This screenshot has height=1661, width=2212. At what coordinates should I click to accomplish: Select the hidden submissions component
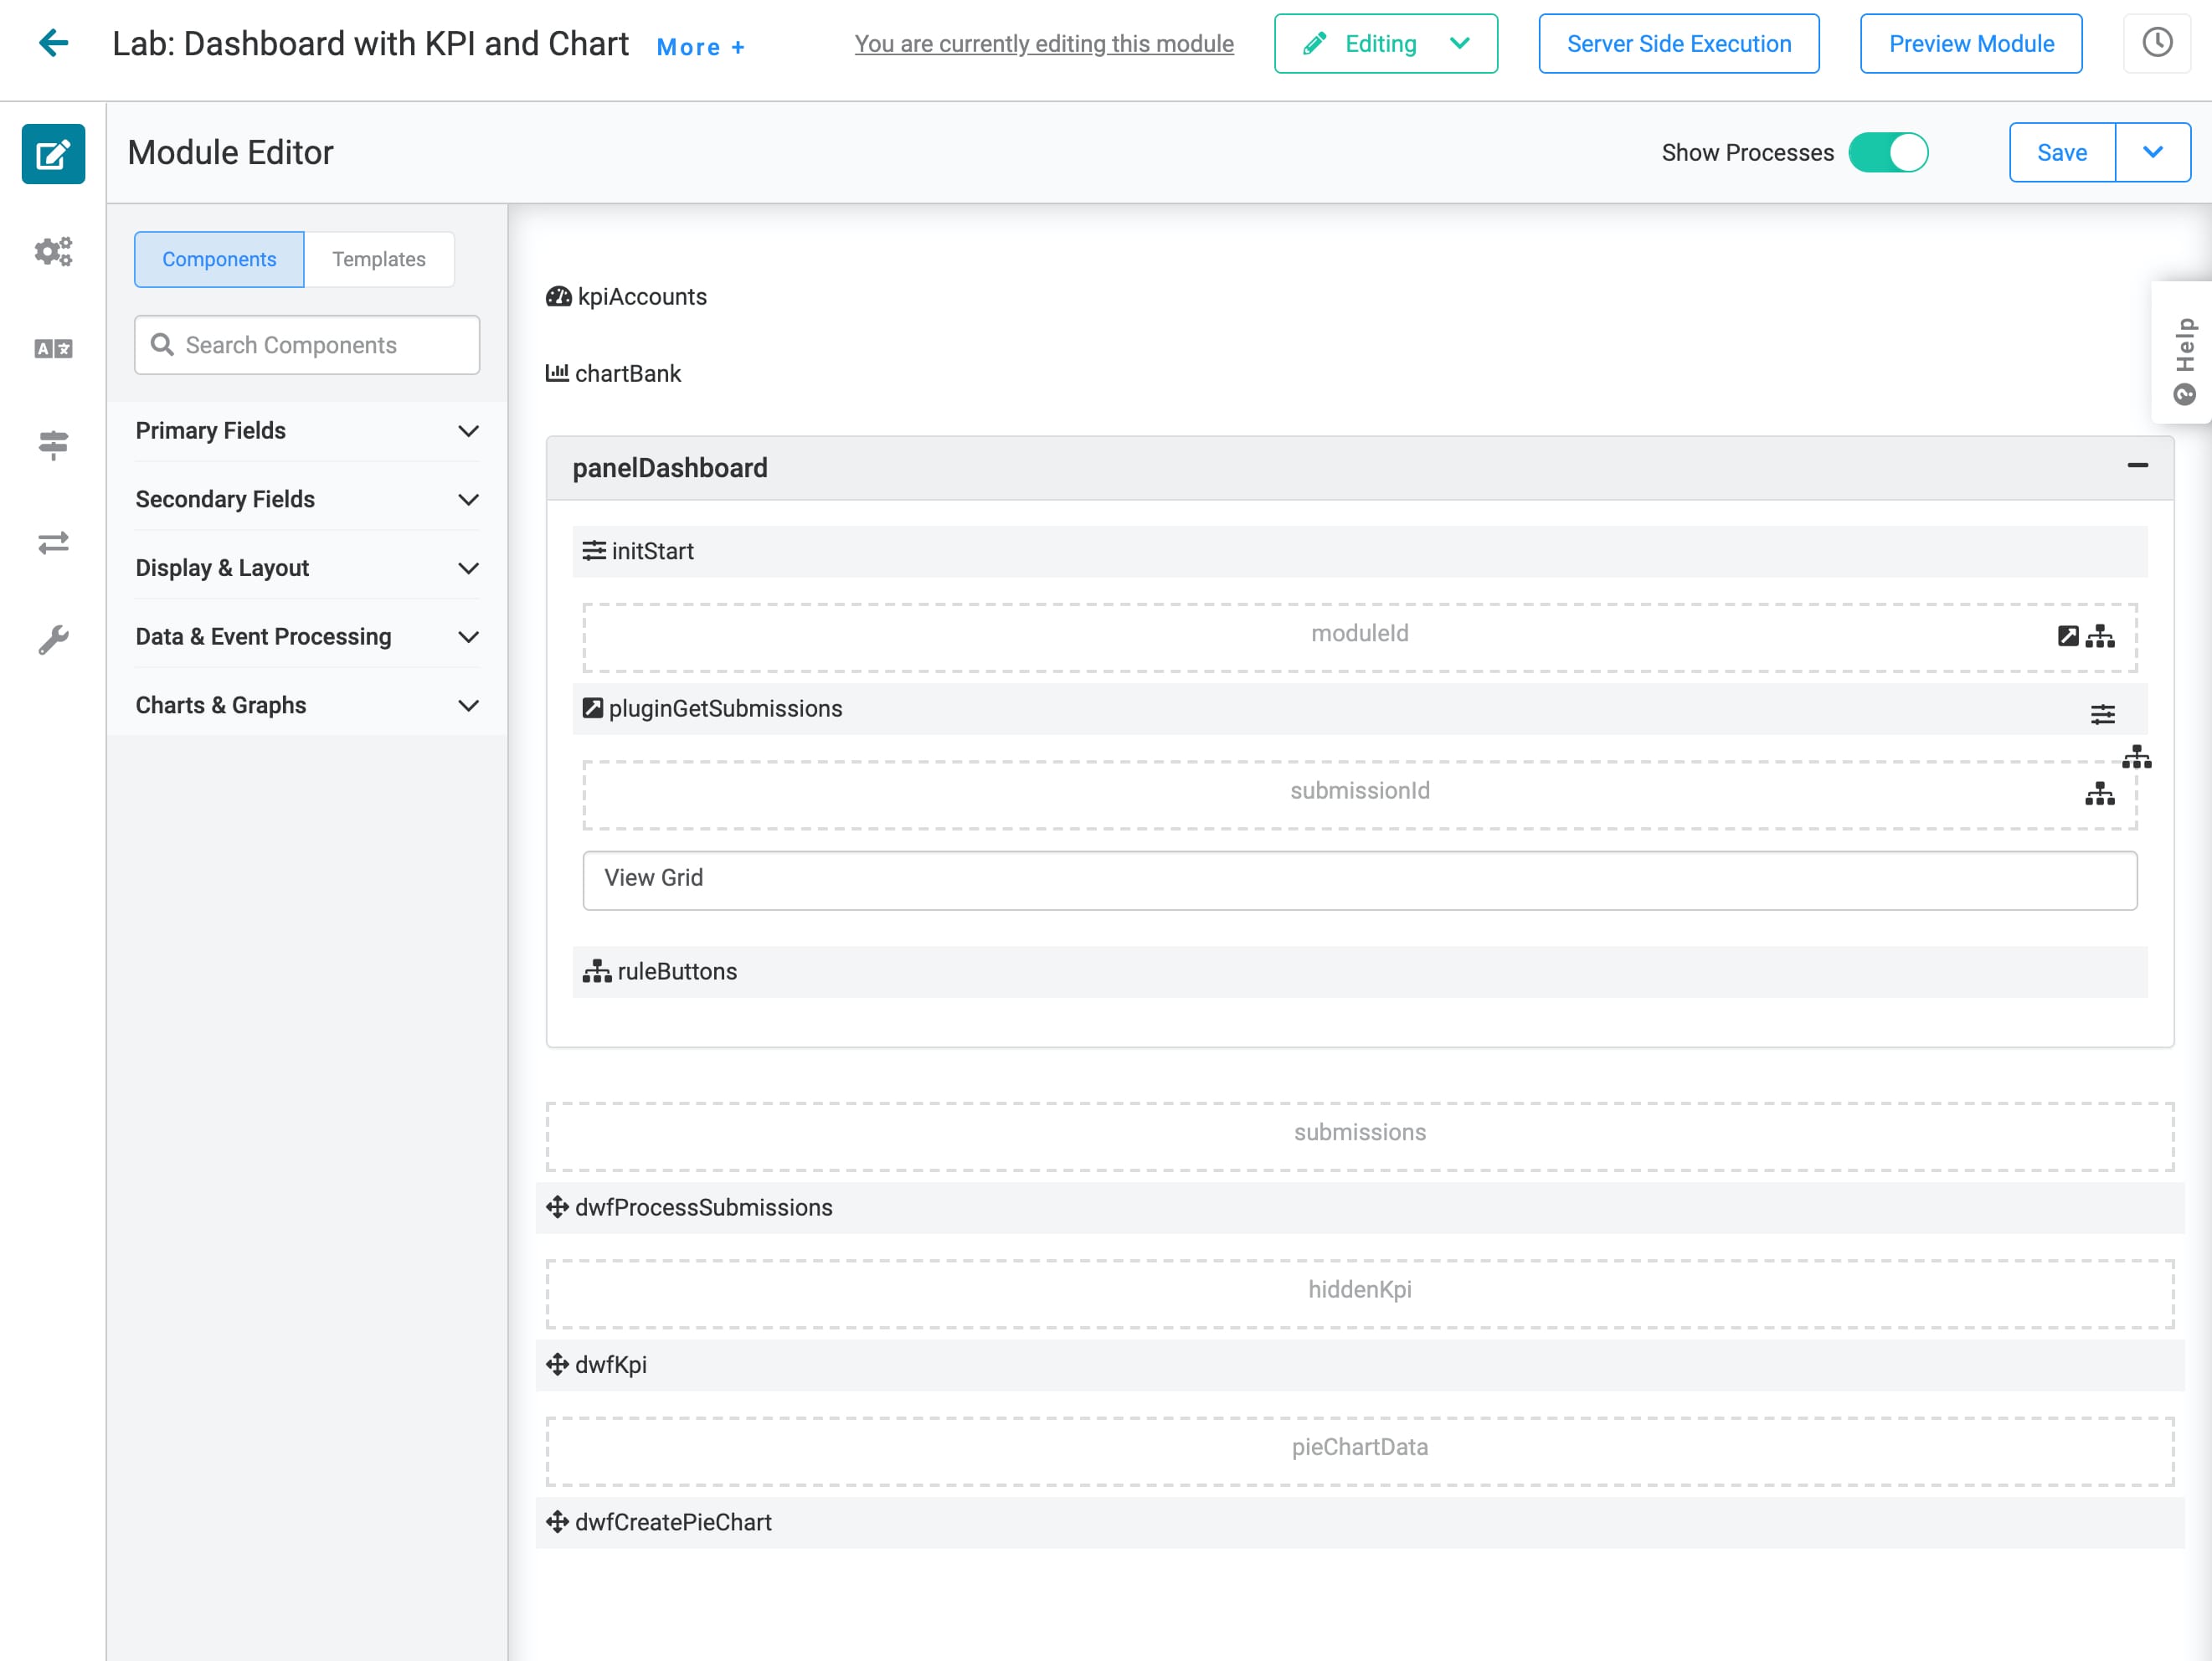pos(1359,1136)
